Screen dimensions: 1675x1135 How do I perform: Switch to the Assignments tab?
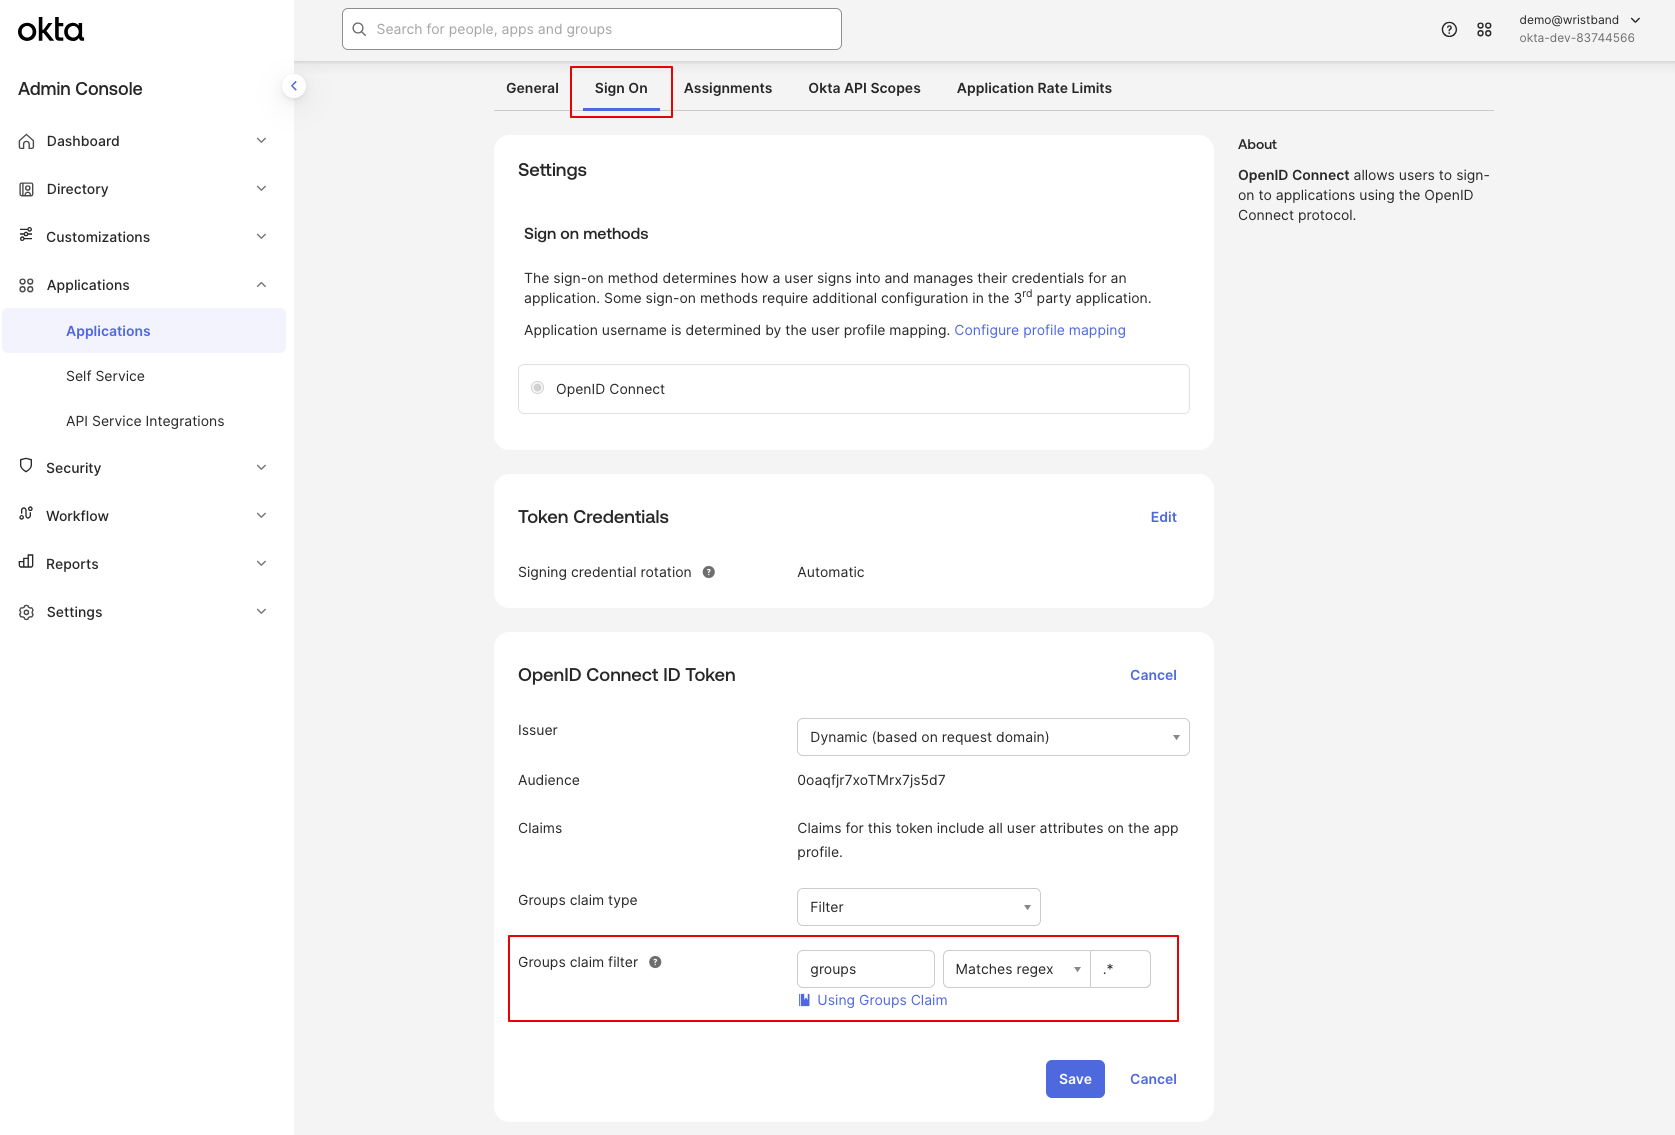[x=728, y=88]
